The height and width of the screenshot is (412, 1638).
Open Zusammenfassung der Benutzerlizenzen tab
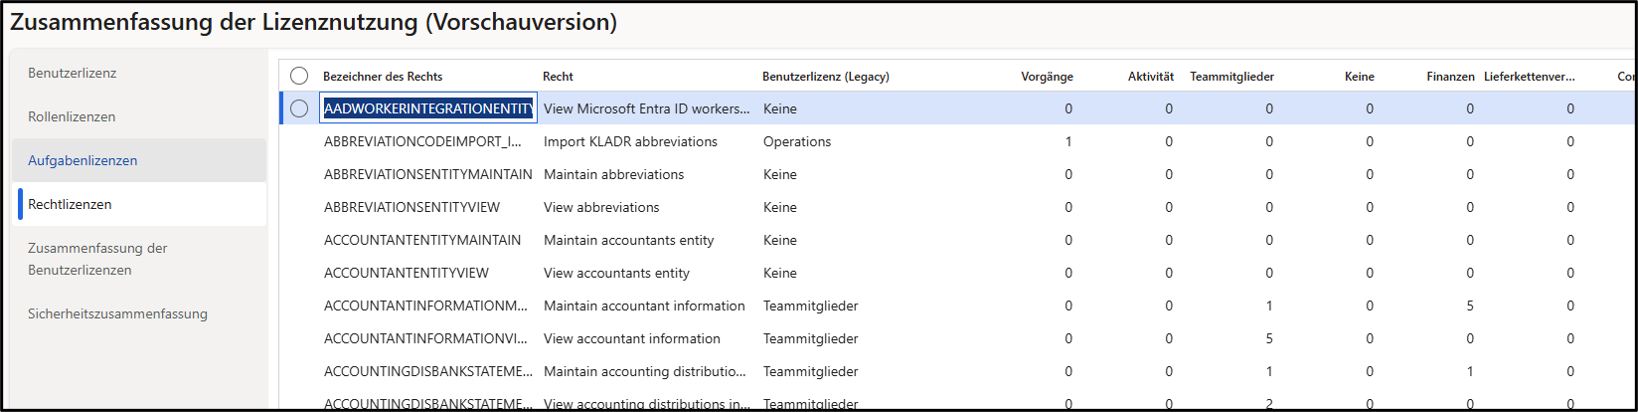98,259
